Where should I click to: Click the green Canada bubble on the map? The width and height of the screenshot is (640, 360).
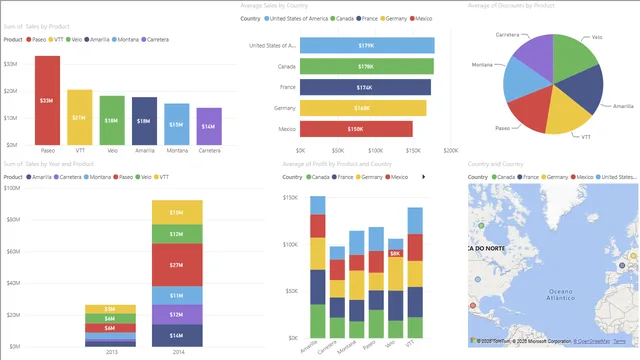481,226
